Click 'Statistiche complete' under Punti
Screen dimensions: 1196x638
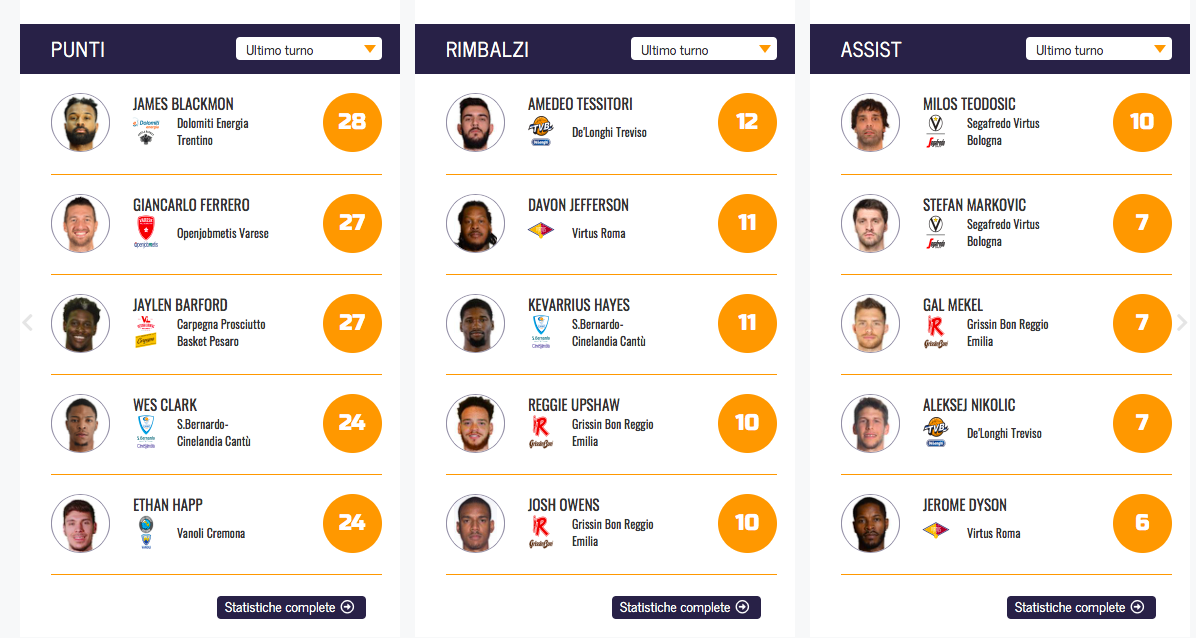[291, 607]
